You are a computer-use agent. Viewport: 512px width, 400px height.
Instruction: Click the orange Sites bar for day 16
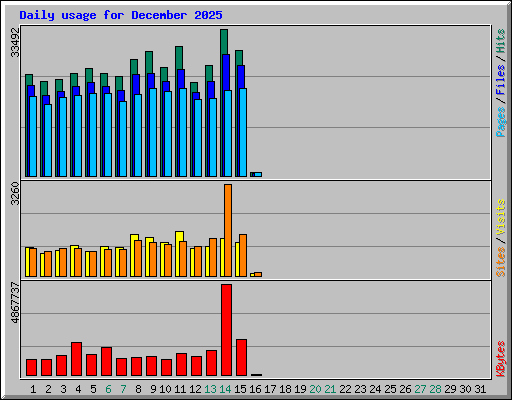[x=258, y=274]
